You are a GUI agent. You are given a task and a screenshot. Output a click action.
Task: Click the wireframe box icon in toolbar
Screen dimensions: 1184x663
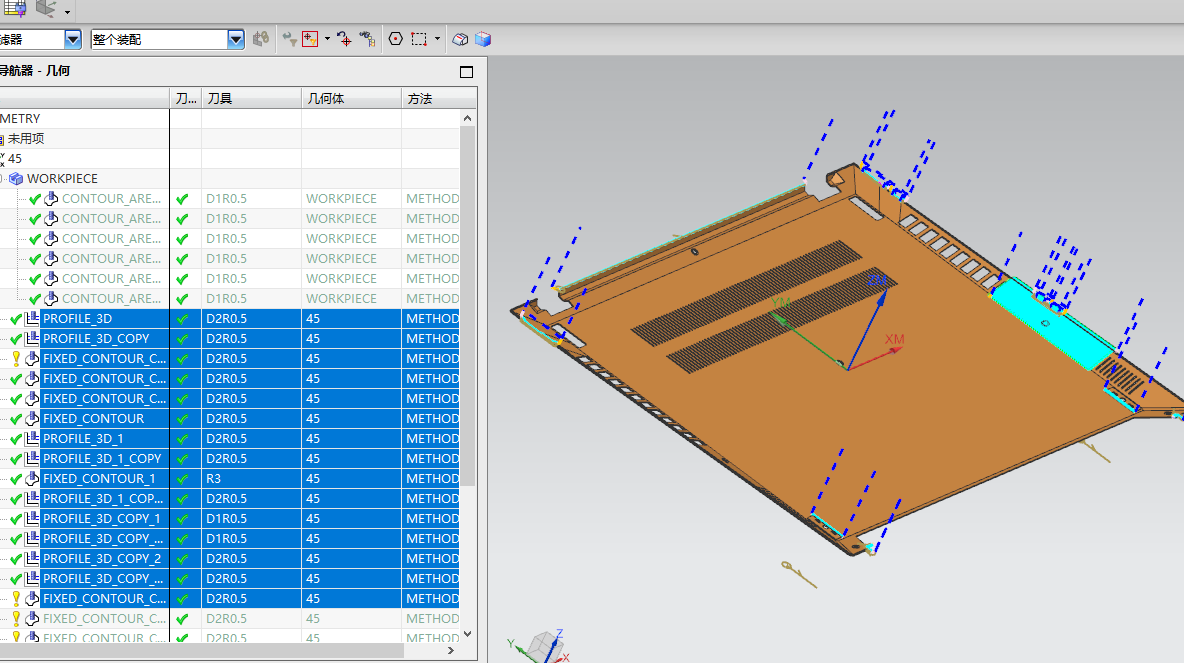coord(460,39)
